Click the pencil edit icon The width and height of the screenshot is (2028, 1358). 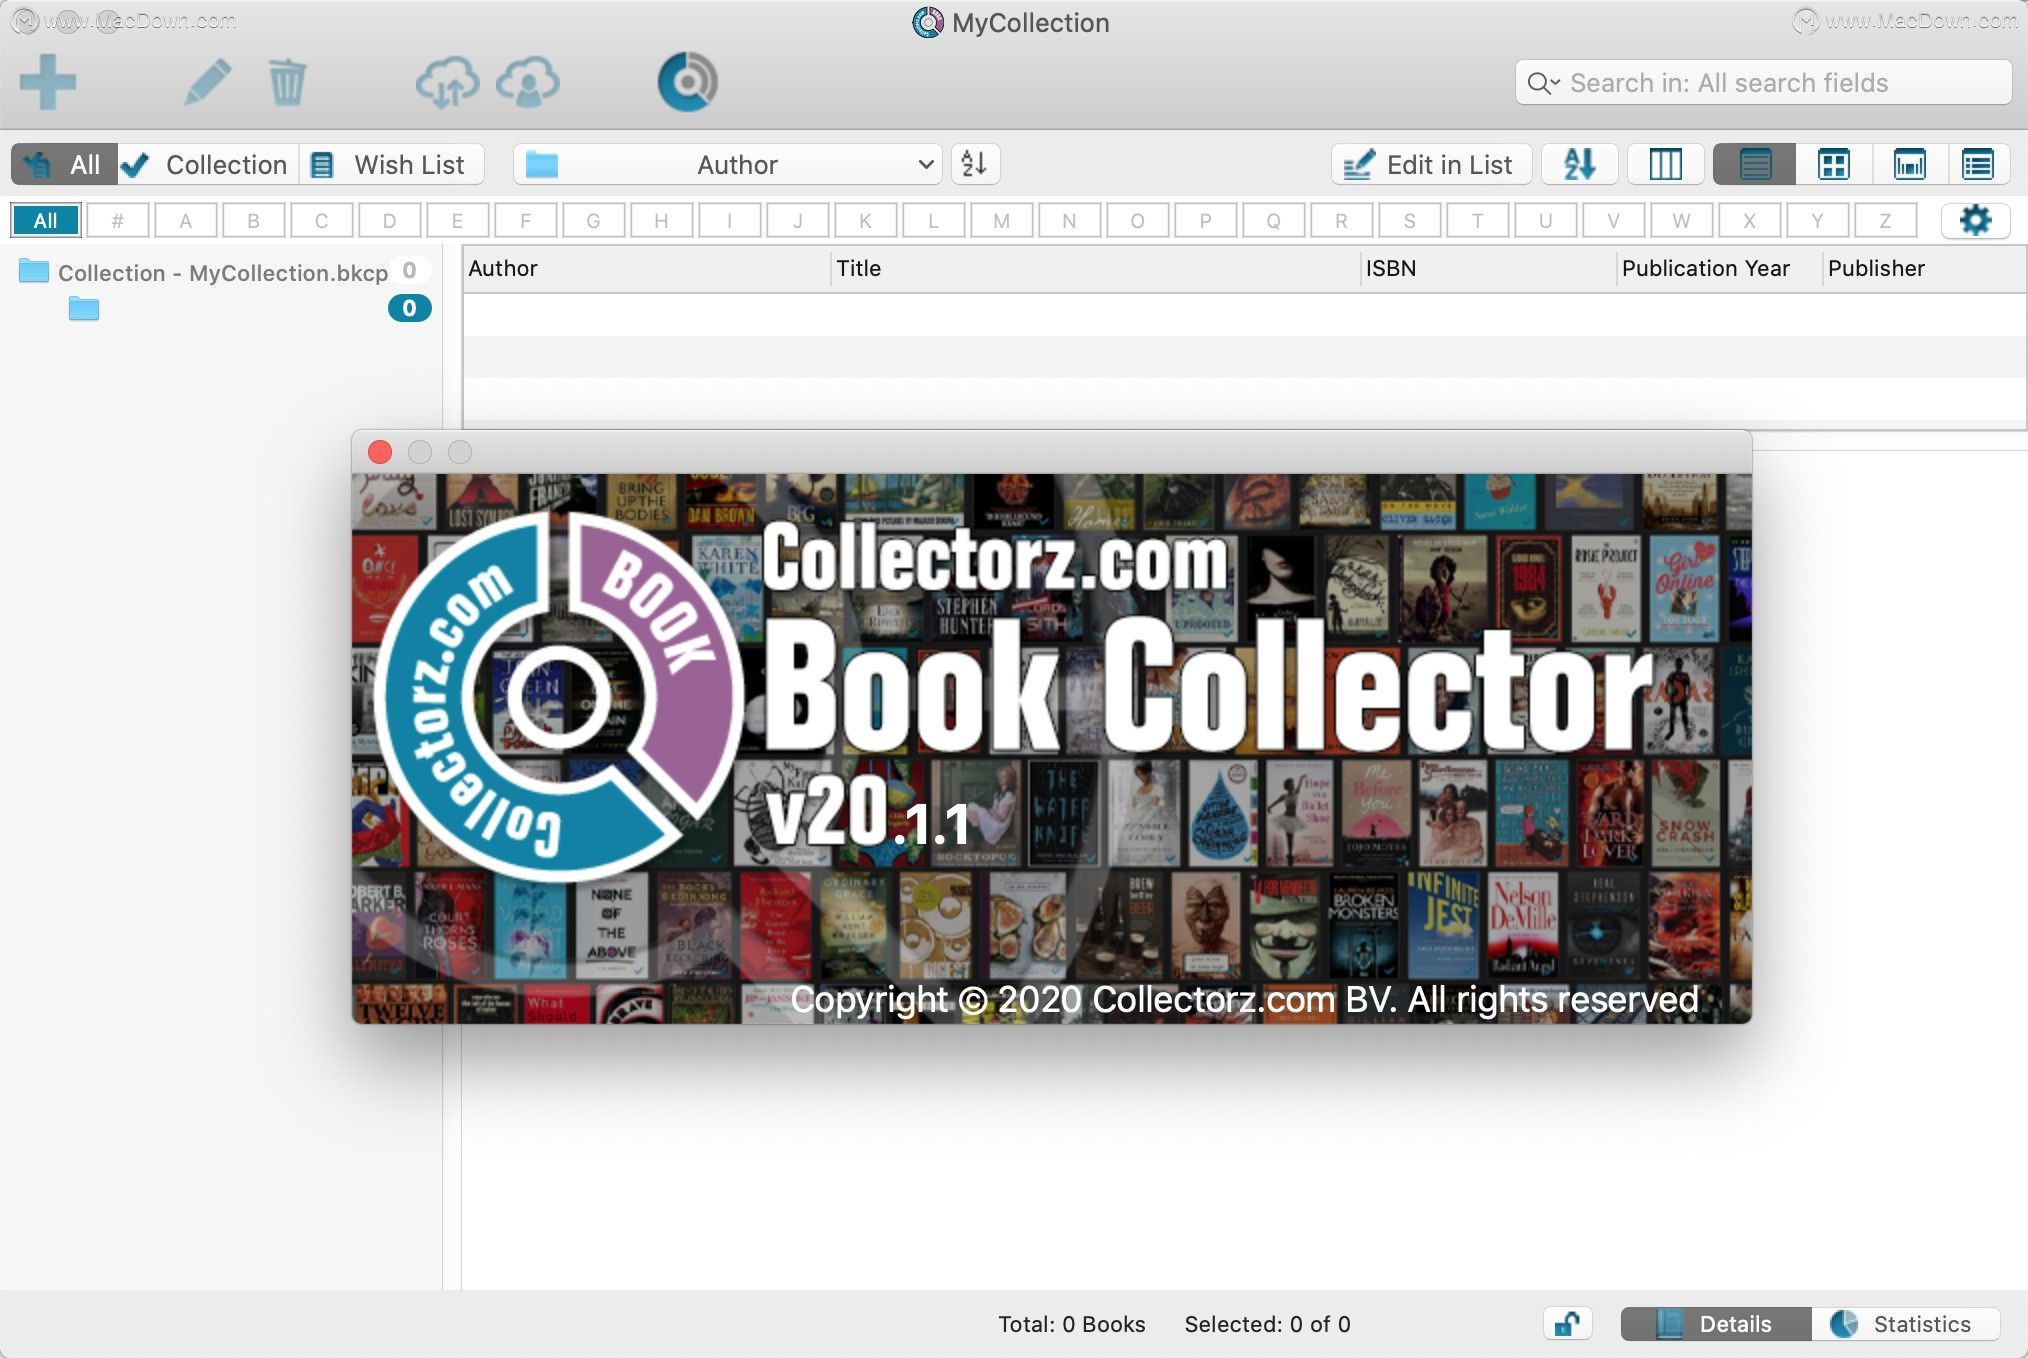[208, 82]
